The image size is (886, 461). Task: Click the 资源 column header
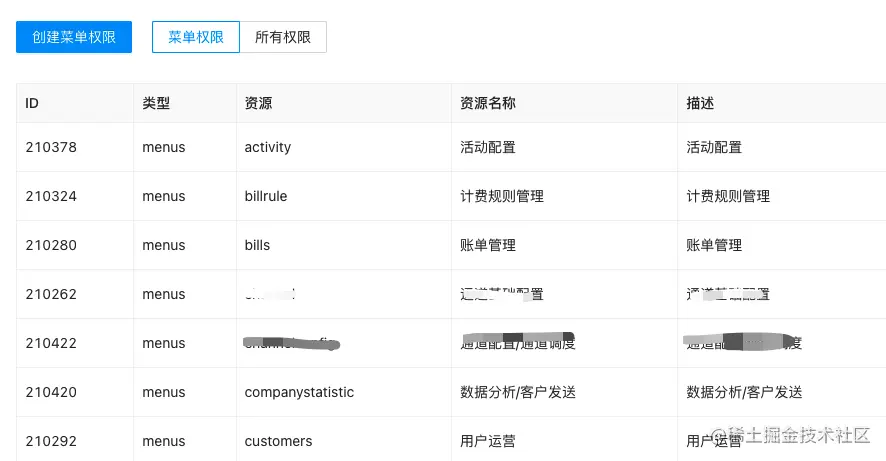[x=258, y=103]
